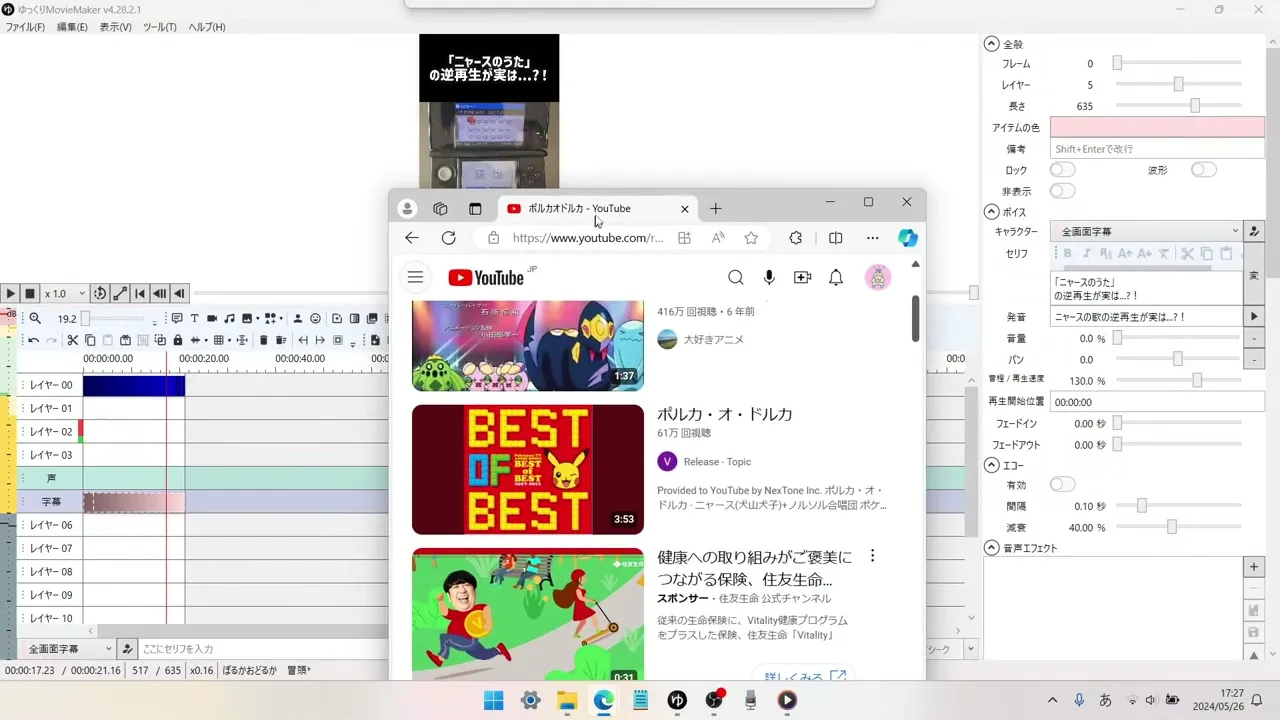The height and width of the screenshot is (720, 1280).
Task: Open the キャラクター dropdown in properties panel
Action: pyautogui.click(x=1146, y=231)
